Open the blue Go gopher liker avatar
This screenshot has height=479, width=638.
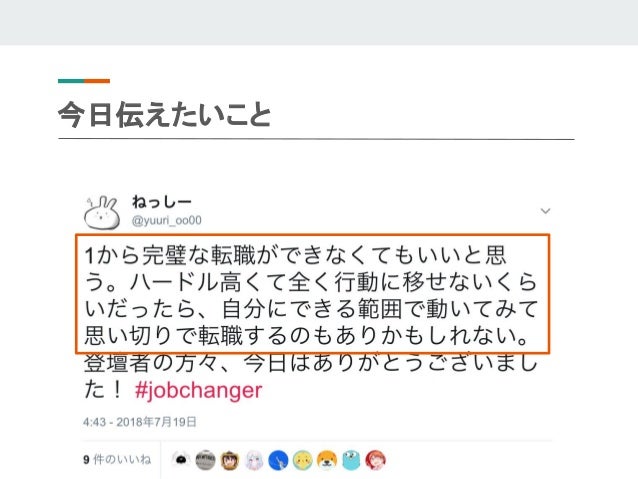tap(351, 460)
